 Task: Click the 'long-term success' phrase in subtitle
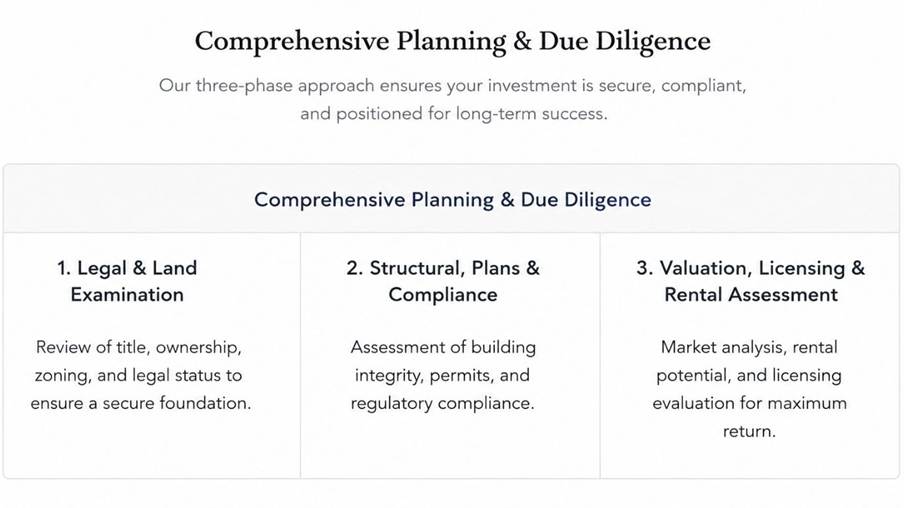coord(531,114)
